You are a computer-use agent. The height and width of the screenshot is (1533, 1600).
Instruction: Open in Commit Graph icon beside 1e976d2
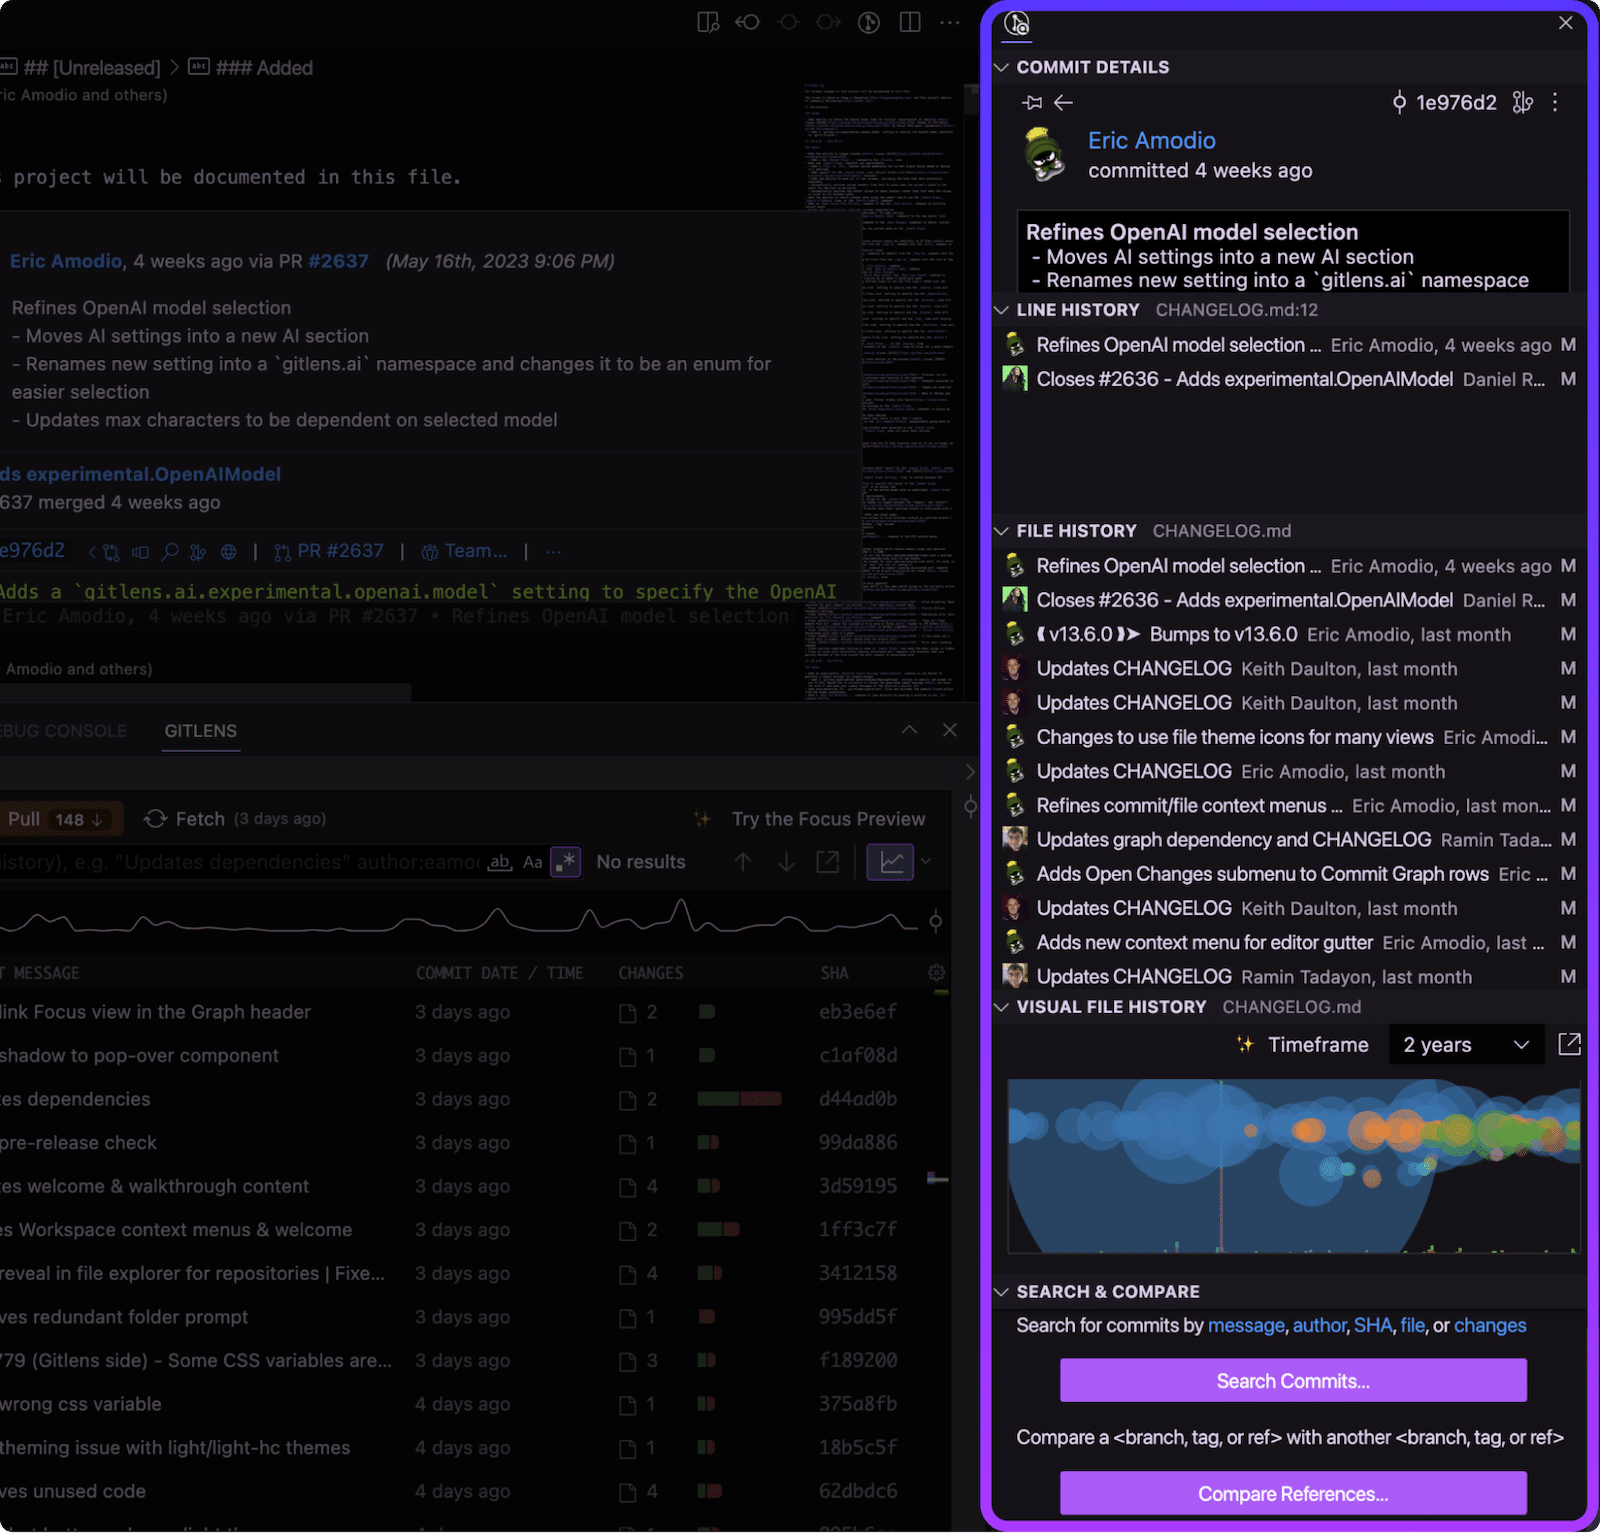pyautogui.click(x=1523, y=102)
